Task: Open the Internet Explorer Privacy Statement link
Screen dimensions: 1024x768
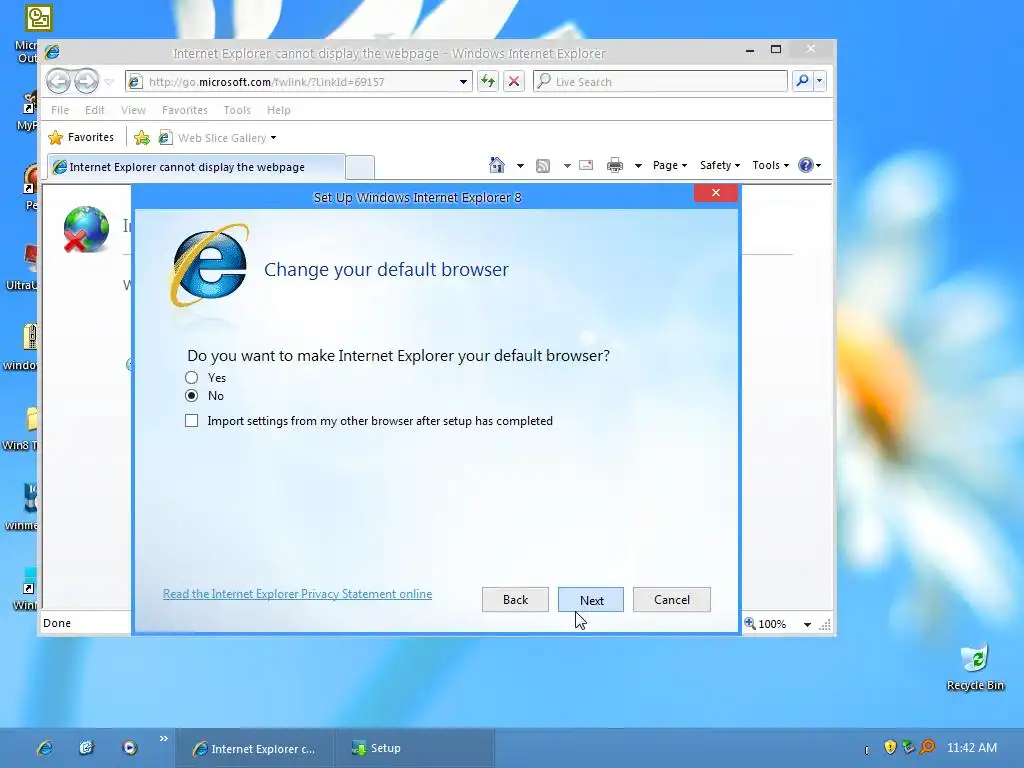Action: coord(297,594)
